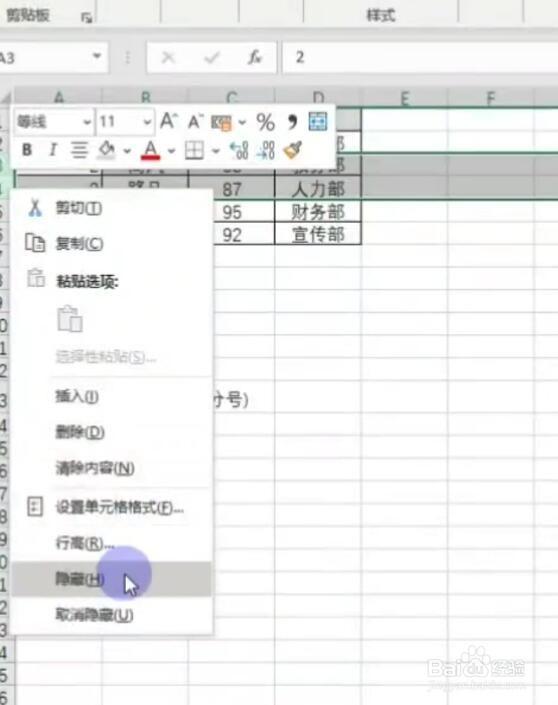Decrease decimal places icon

[266, 150]
